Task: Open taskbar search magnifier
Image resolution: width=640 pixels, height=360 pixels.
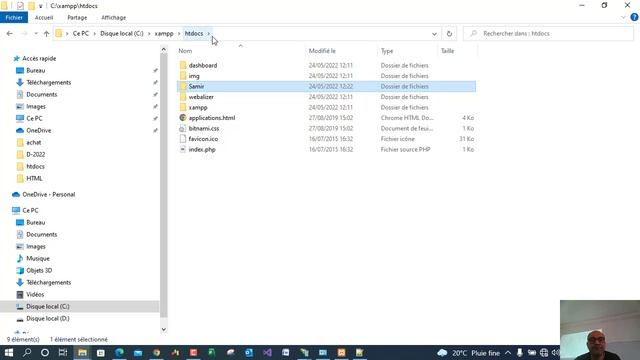Action: 27,353
